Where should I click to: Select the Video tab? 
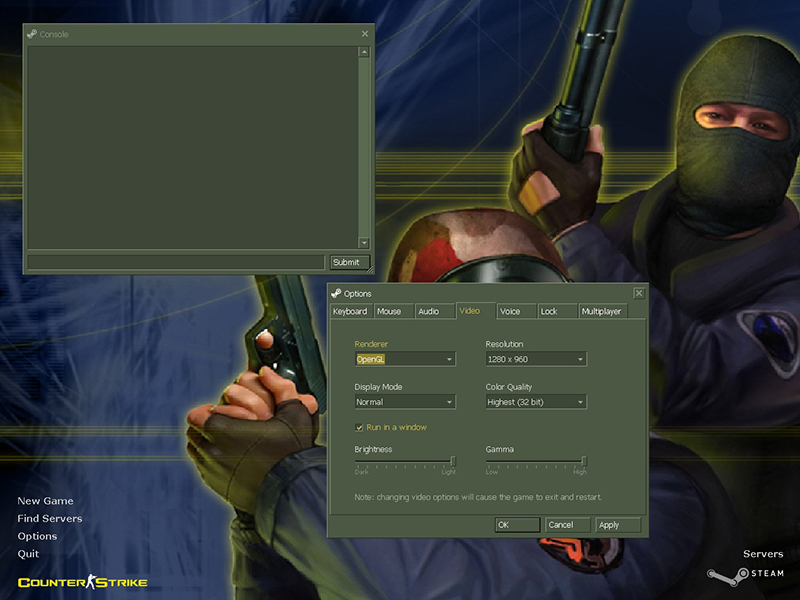click(x=476, y=311)
